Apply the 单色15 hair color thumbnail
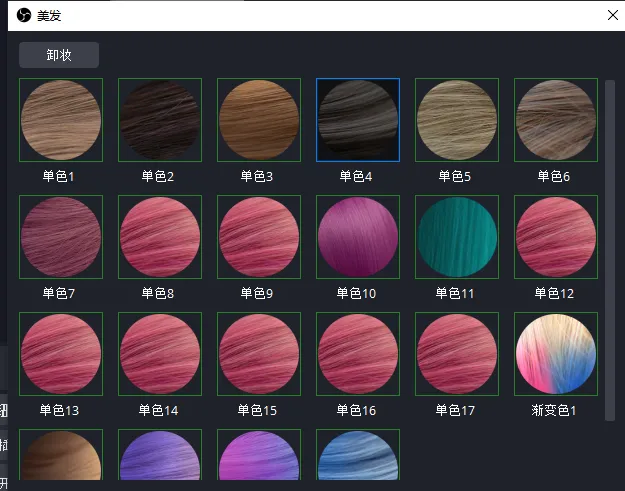 [259, 354]
